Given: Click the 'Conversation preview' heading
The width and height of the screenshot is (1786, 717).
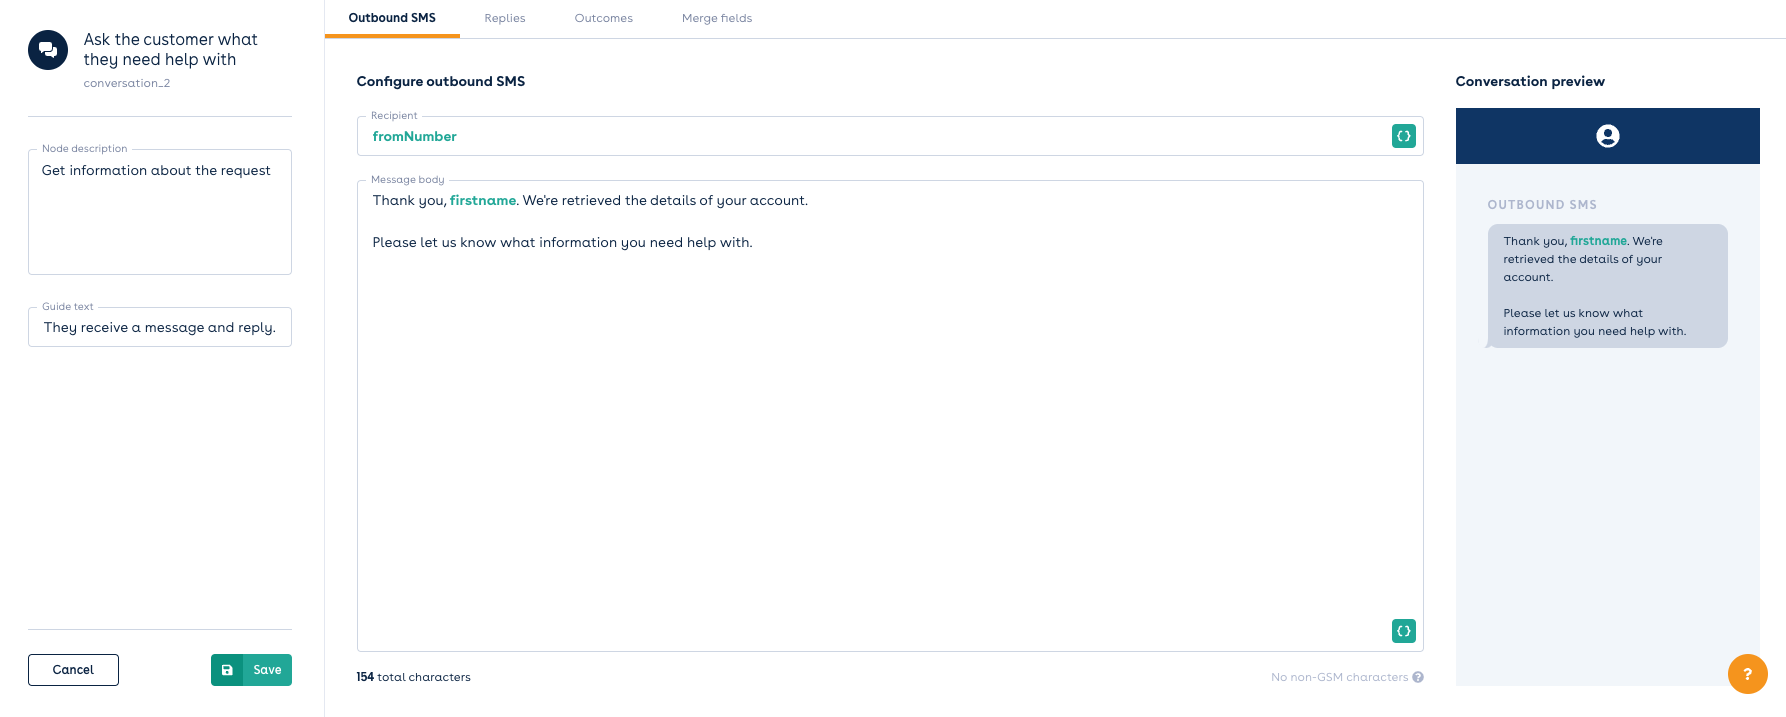Looking at the screenshot, I should [1530, 81].
